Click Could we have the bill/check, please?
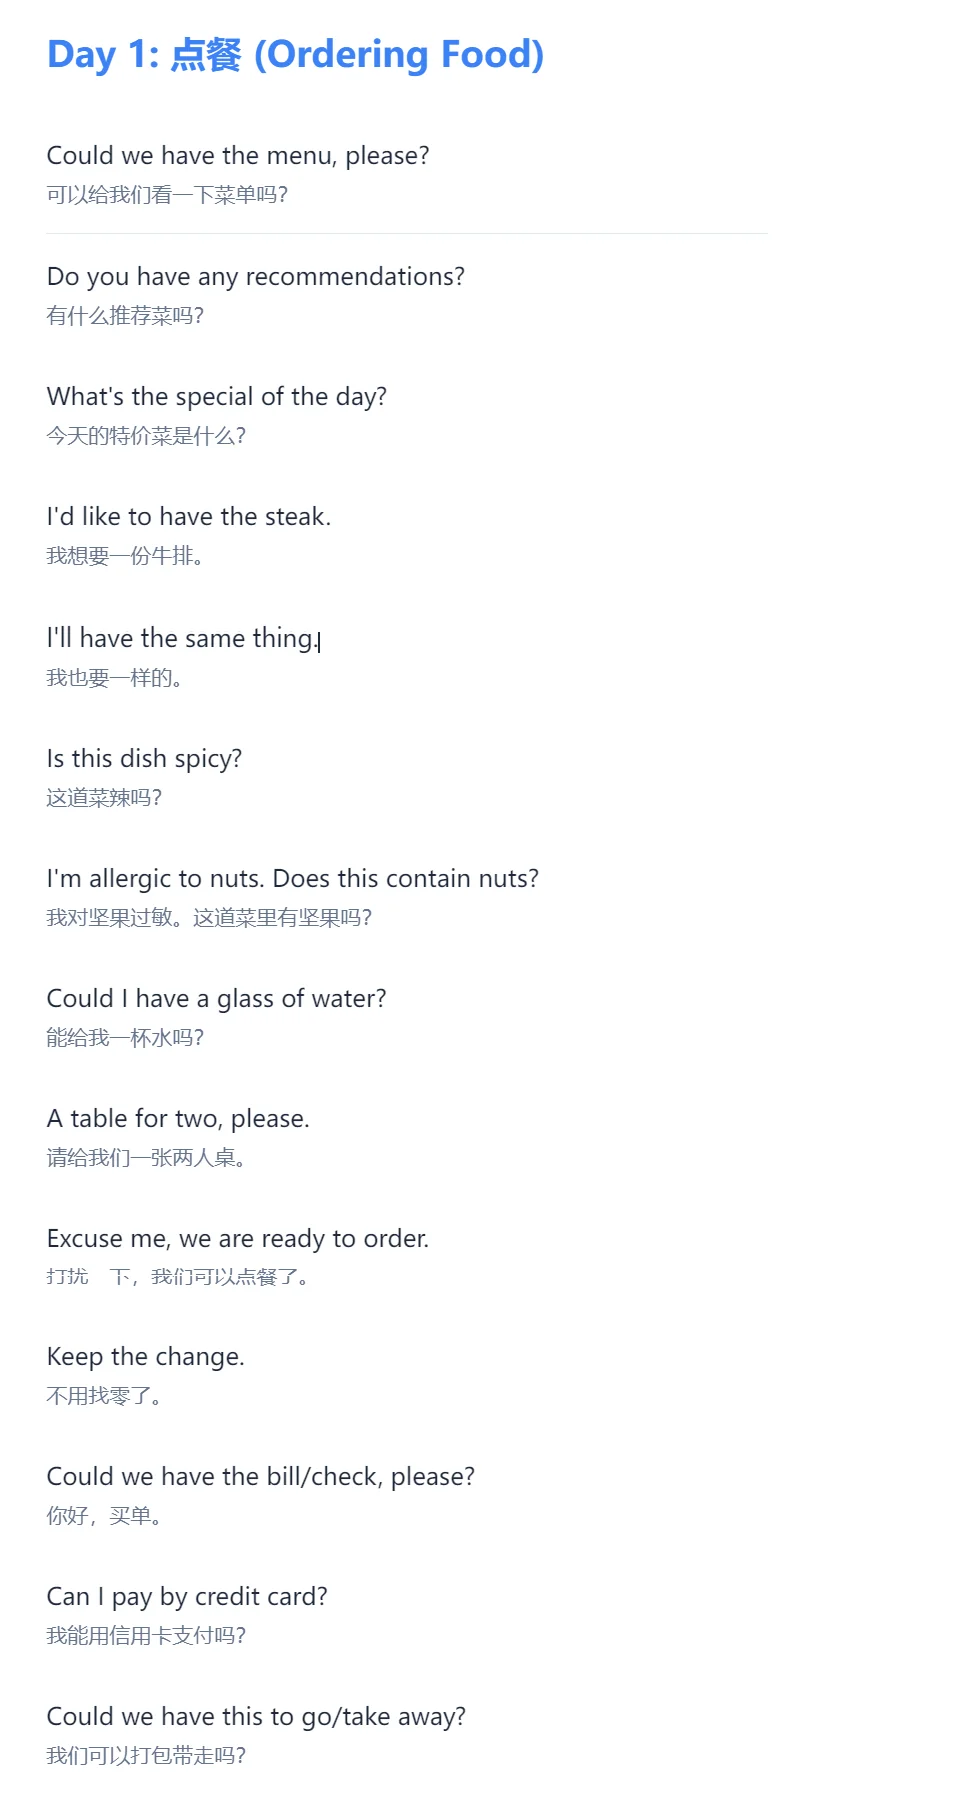The height and width of the screenshot is (1808, 975). point(261,1477)
